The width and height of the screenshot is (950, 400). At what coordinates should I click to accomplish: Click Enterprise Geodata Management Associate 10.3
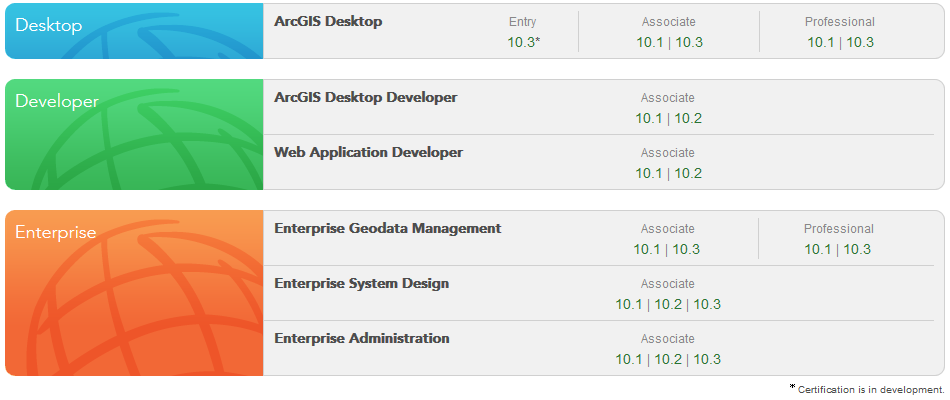click(x=686, y=249)
